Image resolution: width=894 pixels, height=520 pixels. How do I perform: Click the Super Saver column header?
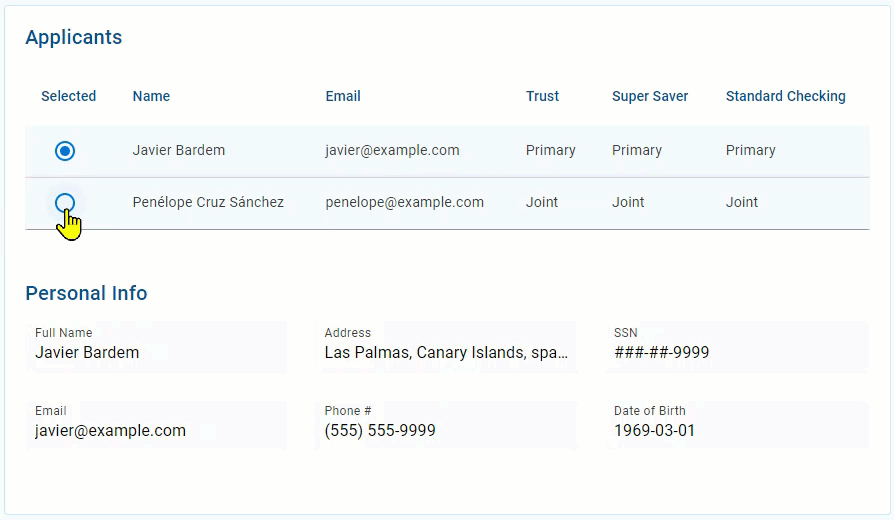click(649, 96)
